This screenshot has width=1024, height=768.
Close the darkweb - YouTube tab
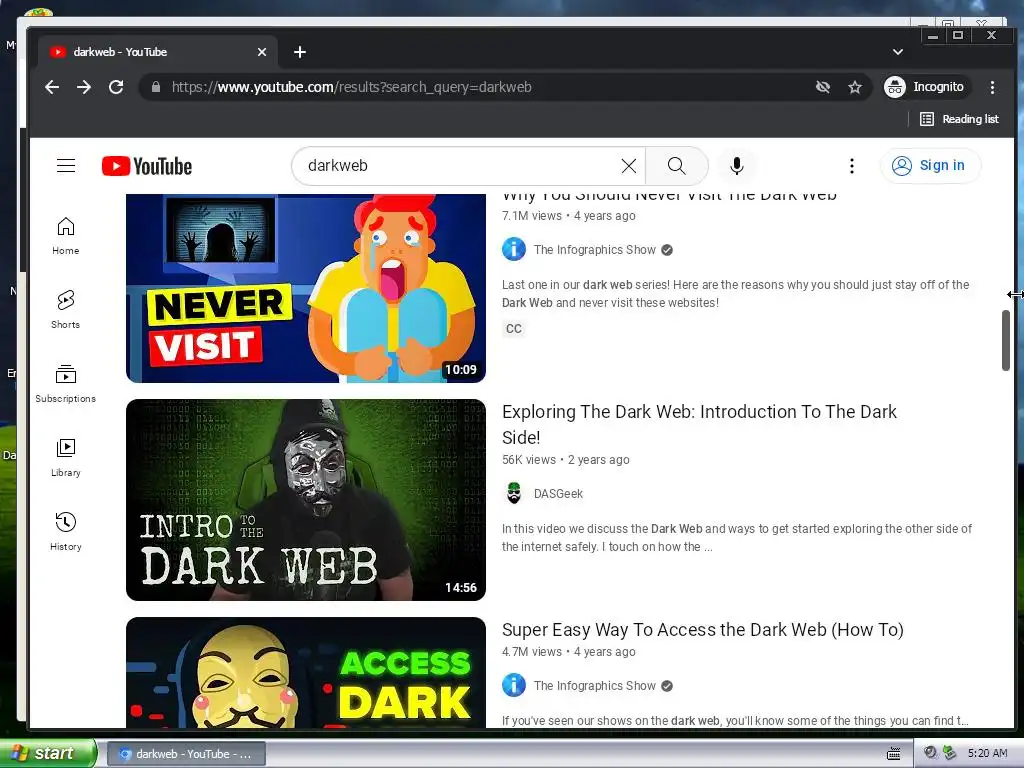pos(262,52)
